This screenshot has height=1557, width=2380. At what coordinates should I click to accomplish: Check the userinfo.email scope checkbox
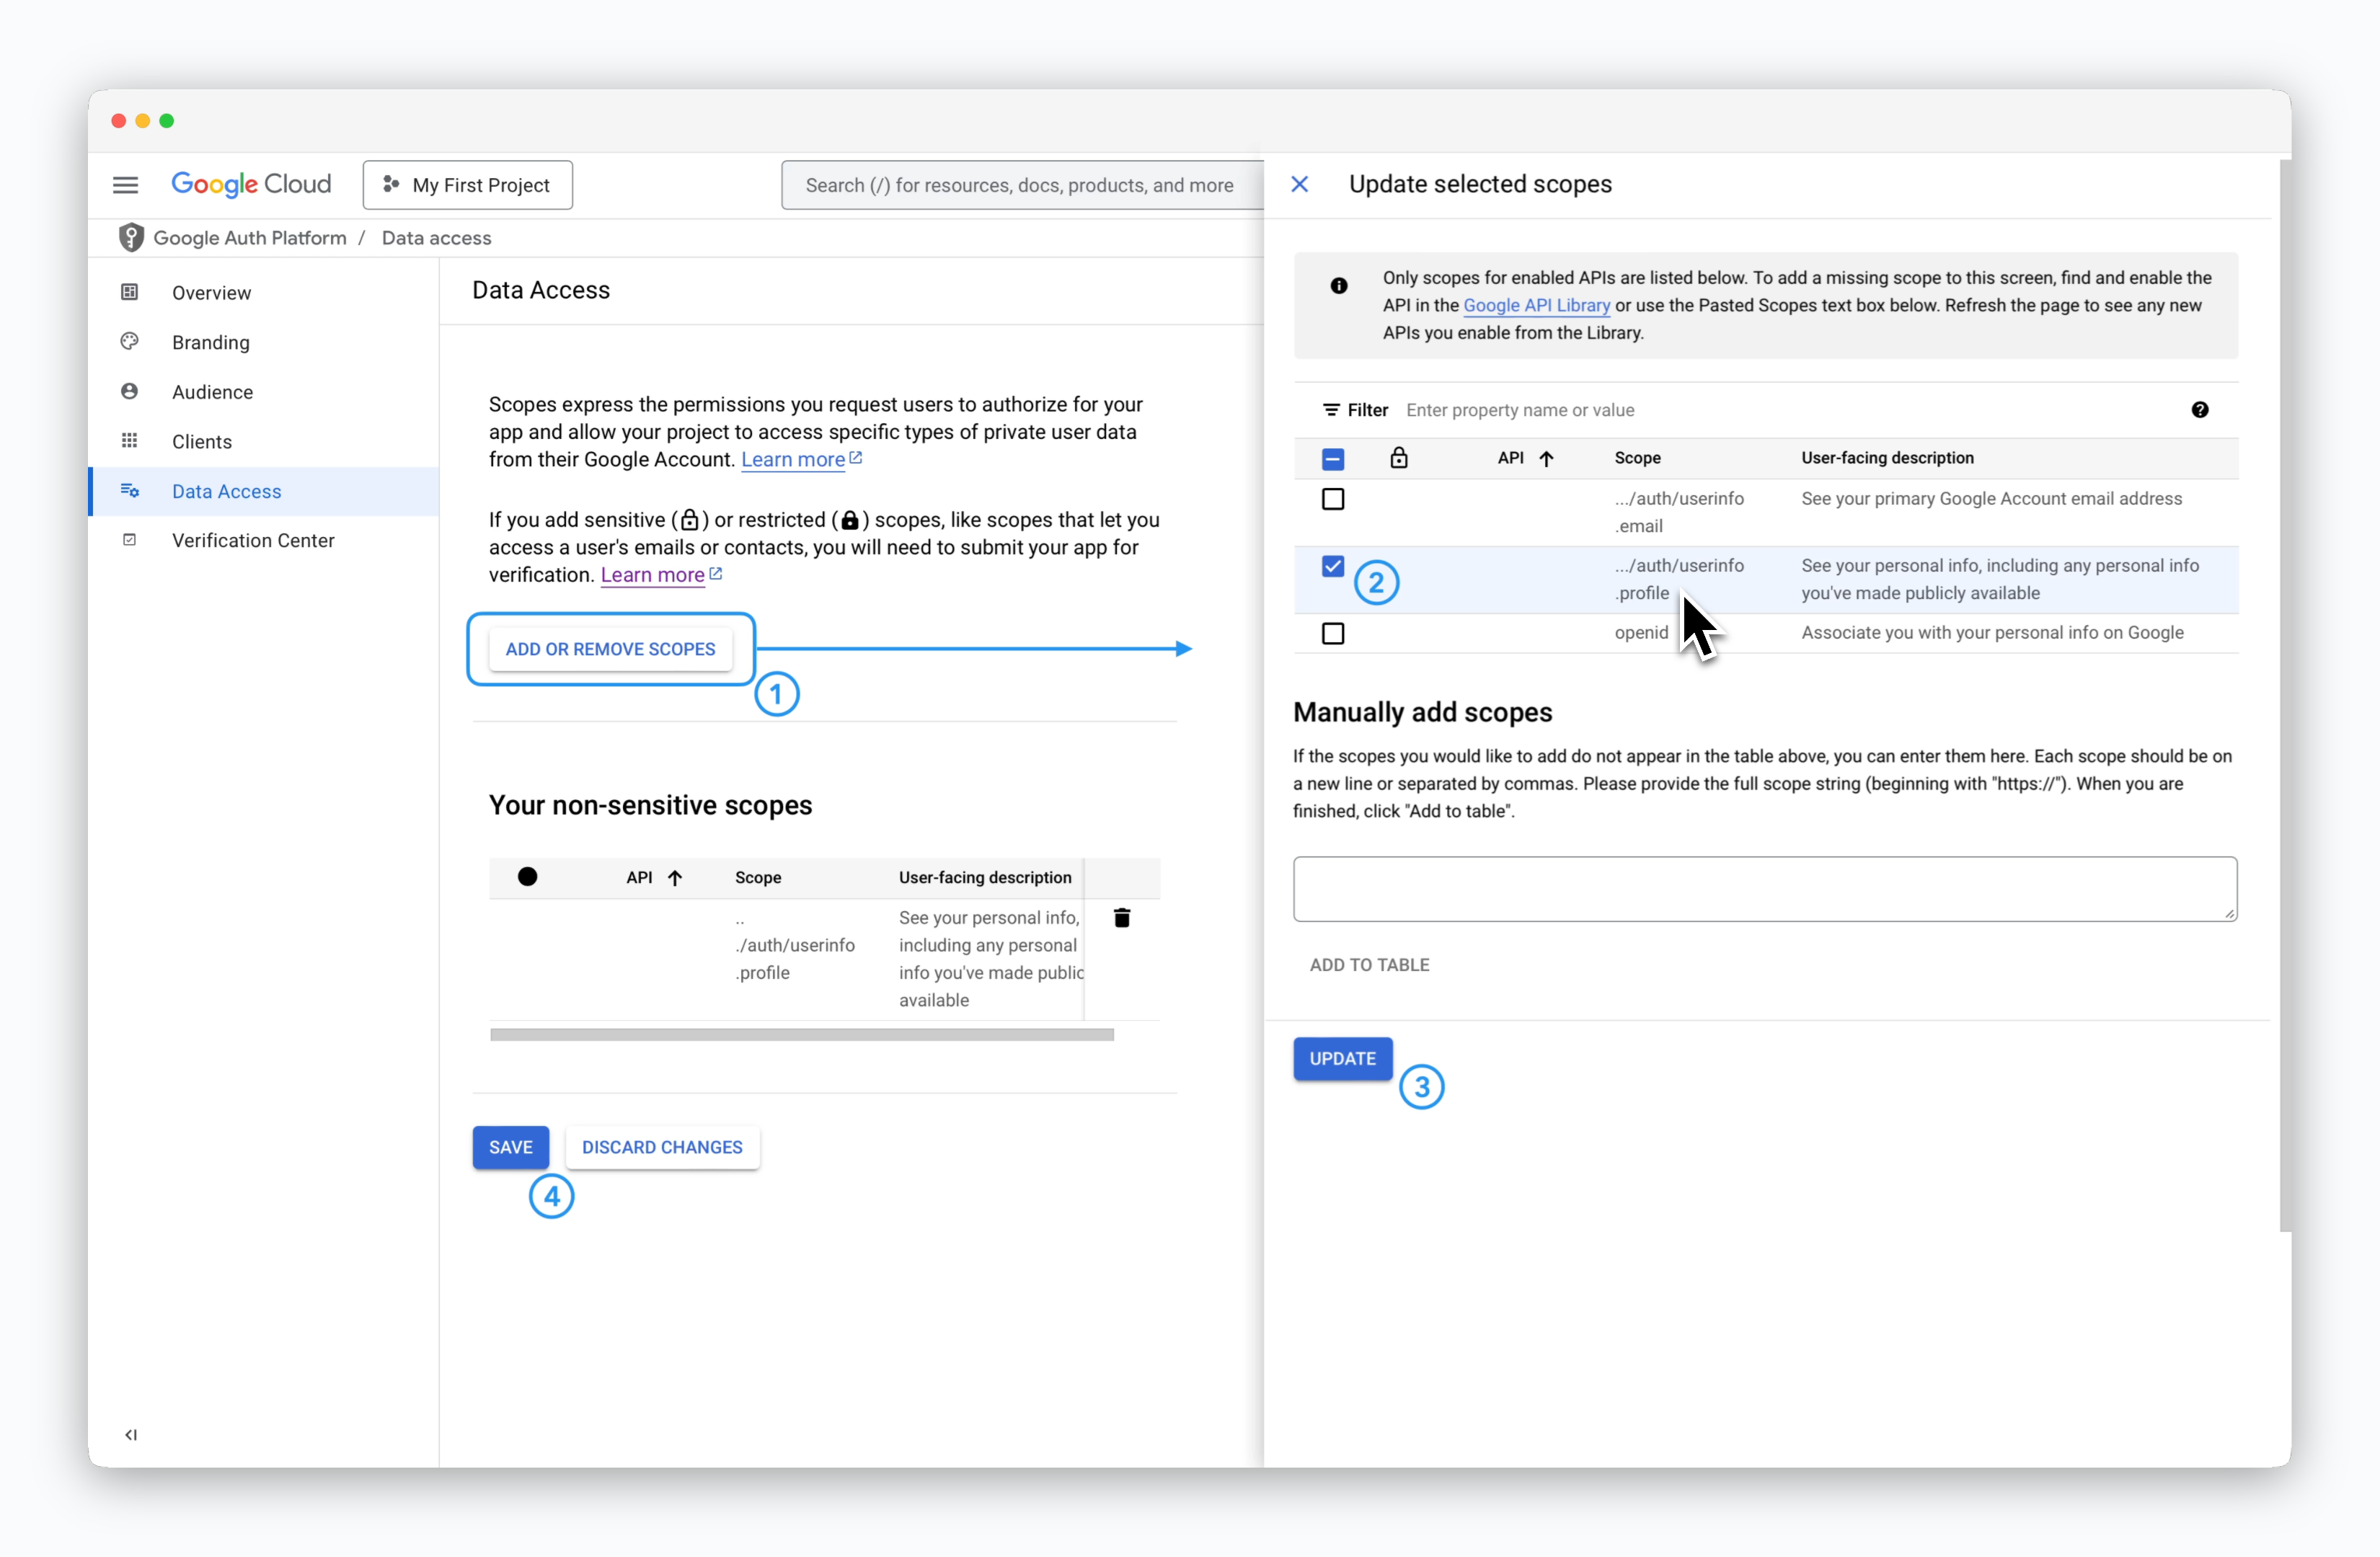[1333, 499]
